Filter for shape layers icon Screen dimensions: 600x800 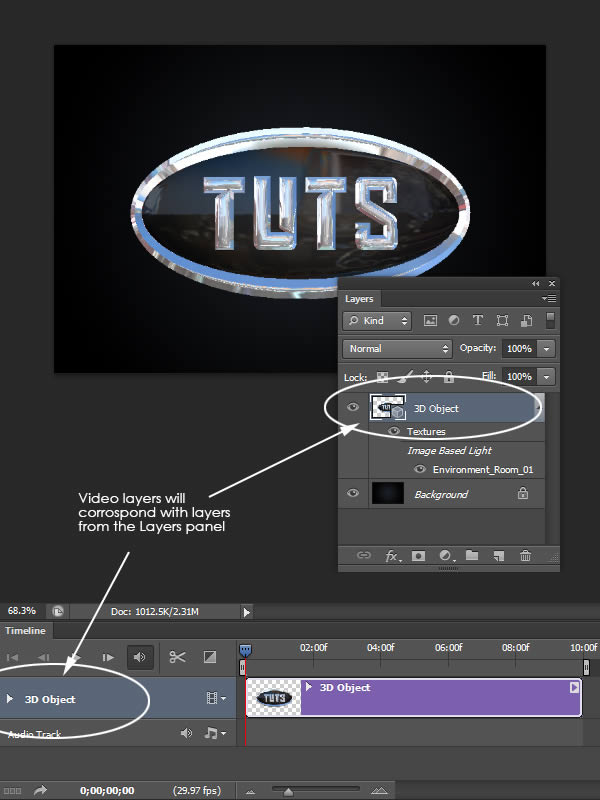click(x=502, y=320)
